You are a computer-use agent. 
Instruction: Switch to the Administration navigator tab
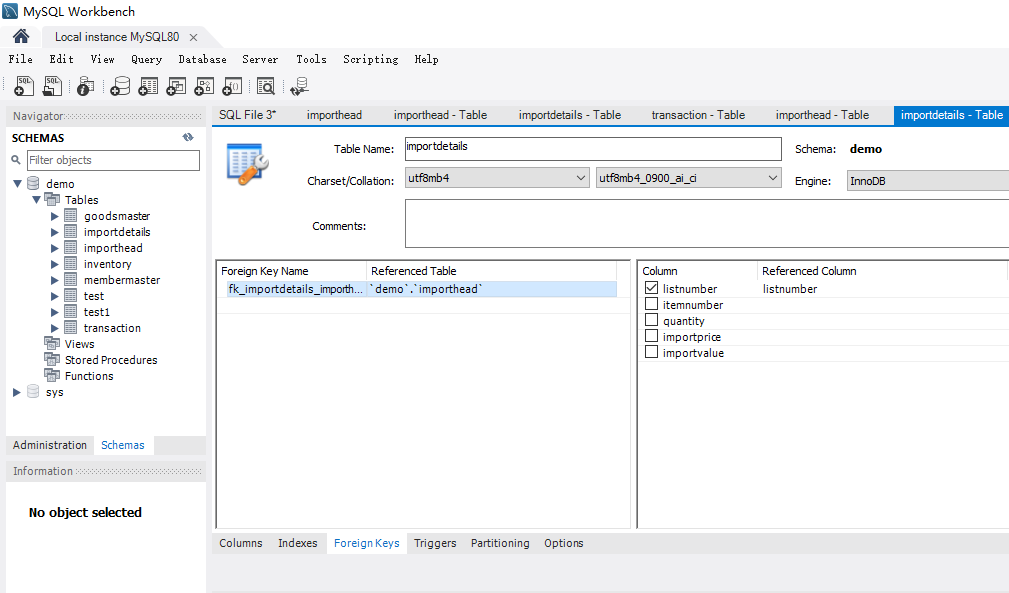click(50, 445)
